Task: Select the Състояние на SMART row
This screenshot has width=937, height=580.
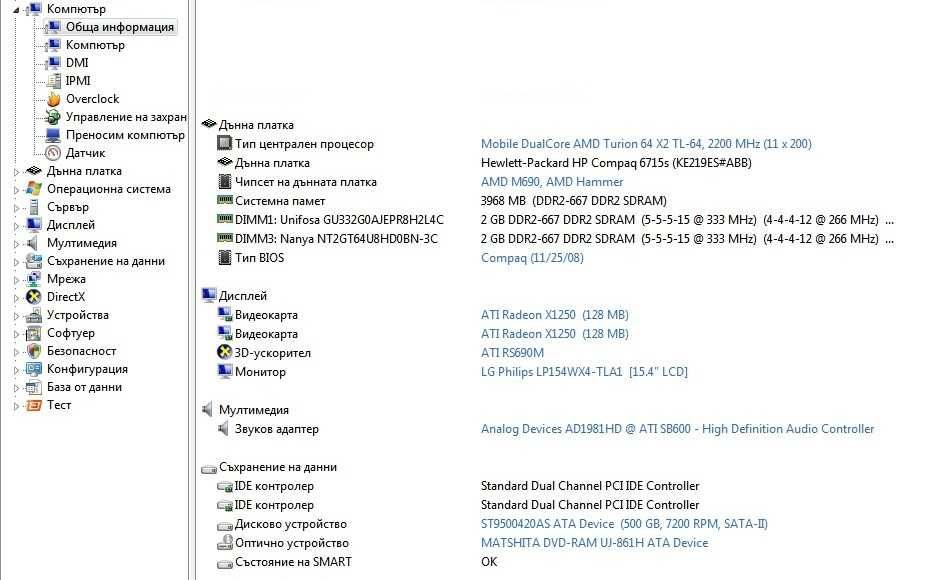Action: [x=293, y=562]
